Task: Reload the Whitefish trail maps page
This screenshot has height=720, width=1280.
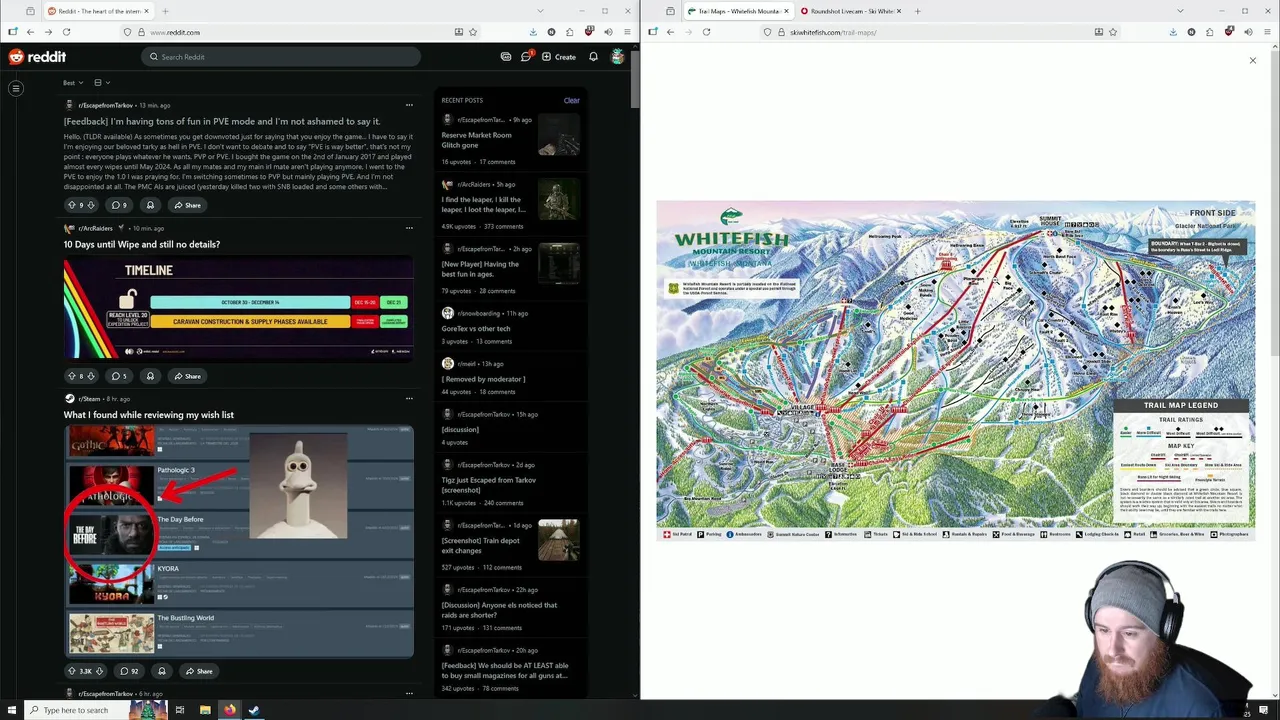Action: (706, 32)
